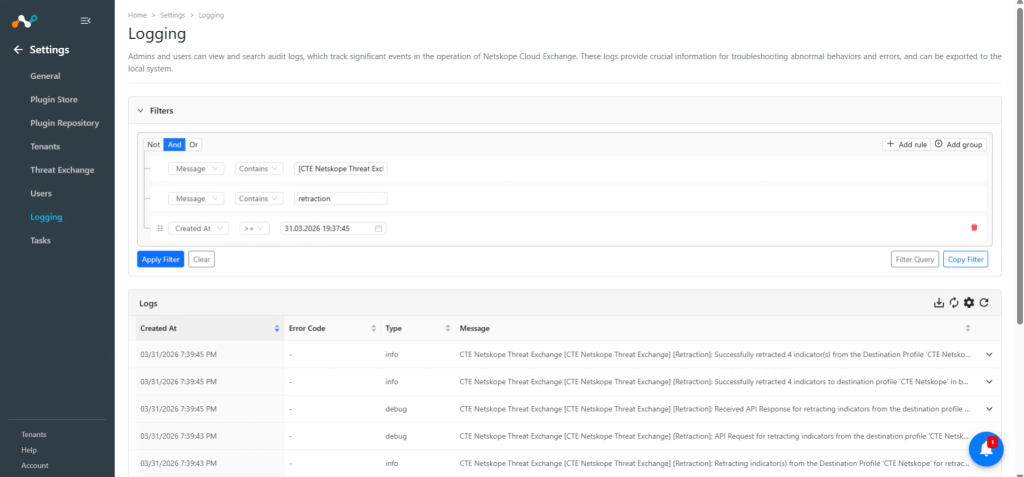Click the Logging breadcrumb text

point(211,15)
